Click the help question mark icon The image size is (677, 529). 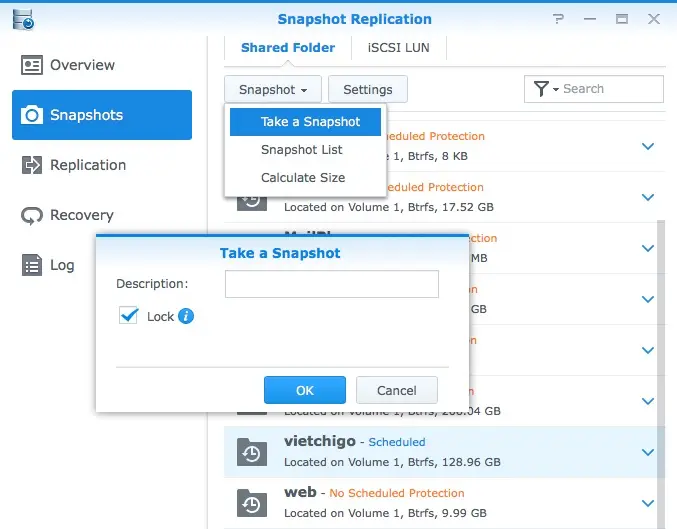(x=558, y=19)
